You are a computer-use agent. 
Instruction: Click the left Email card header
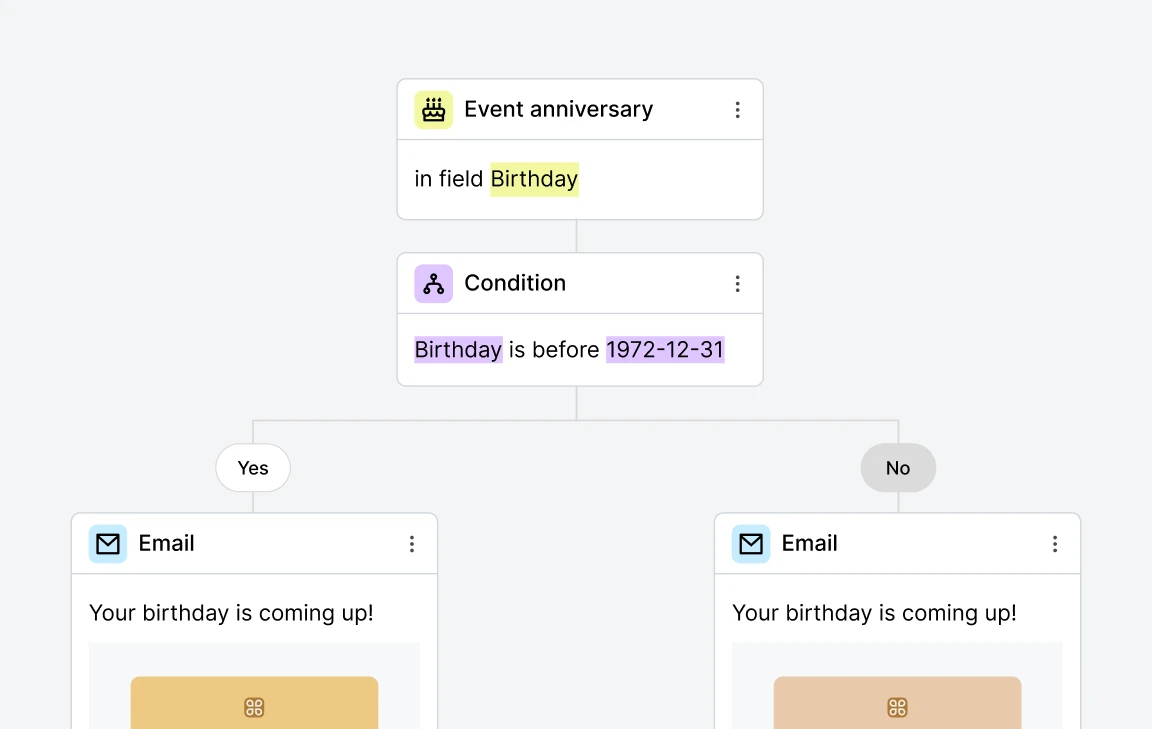tap(167, 543)
